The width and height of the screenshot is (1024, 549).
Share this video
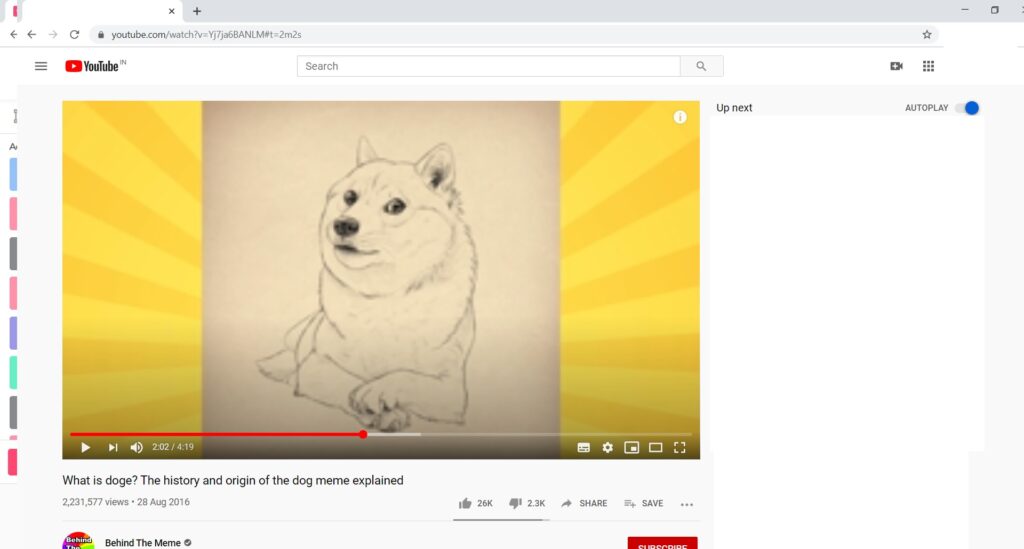[x=584, y=503]
